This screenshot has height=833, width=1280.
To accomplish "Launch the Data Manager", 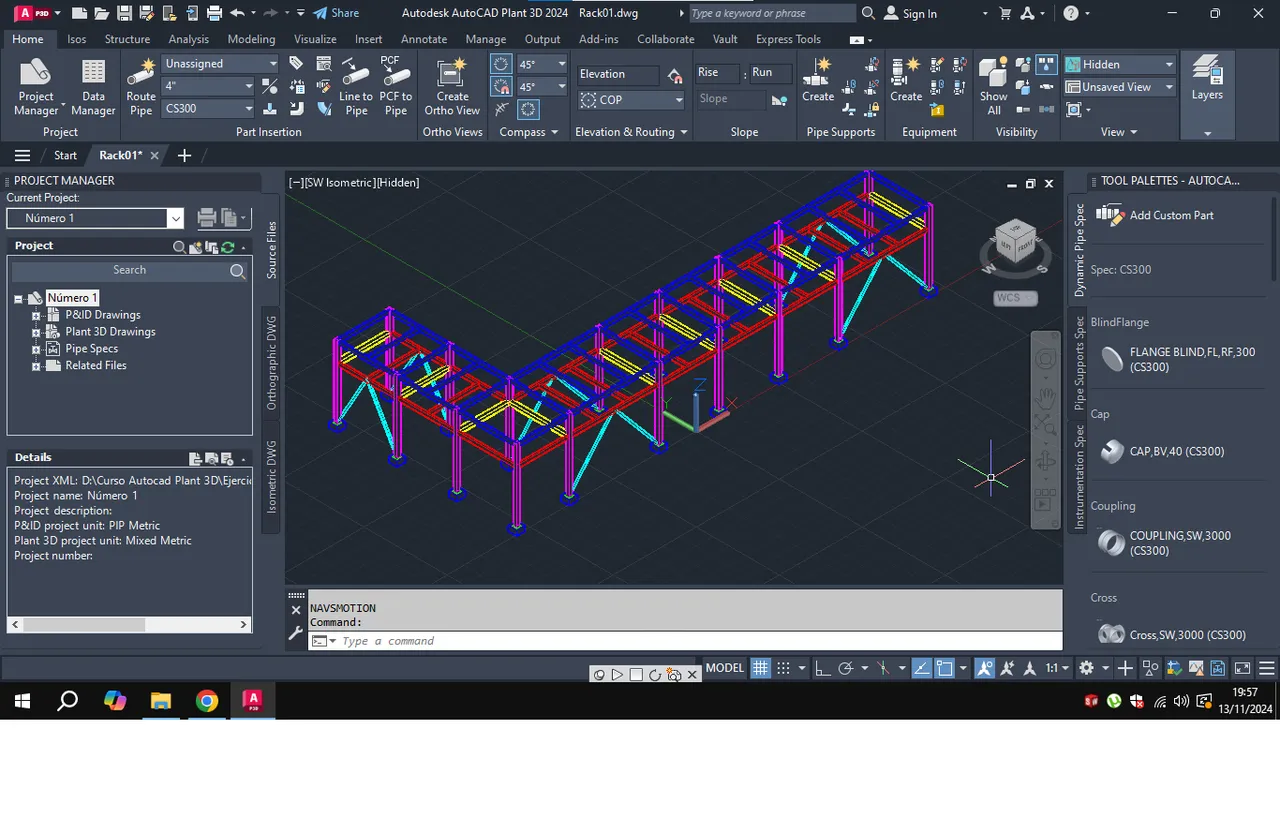I will [93, 87].
